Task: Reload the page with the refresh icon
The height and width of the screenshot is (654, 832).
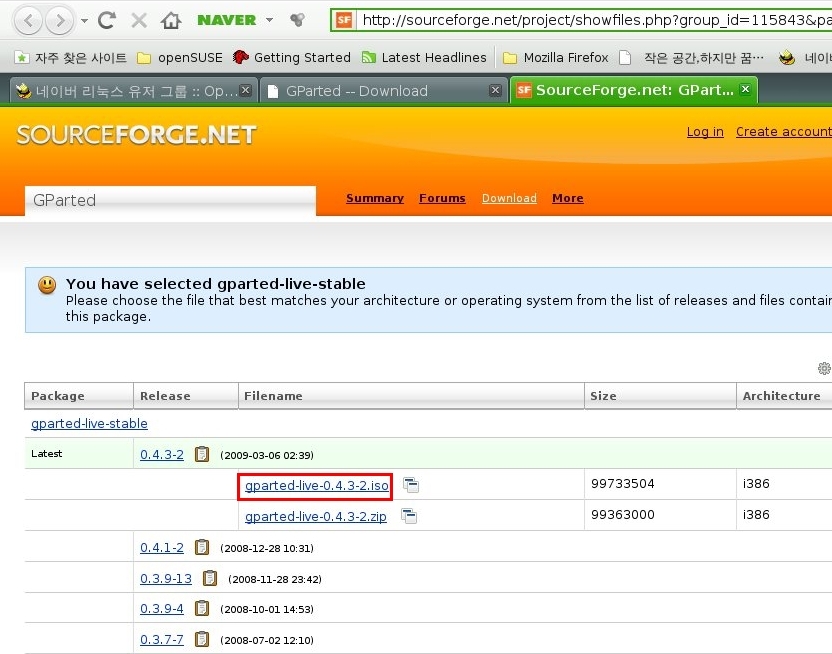Action: pyautogui.click(x=107, y=20)
